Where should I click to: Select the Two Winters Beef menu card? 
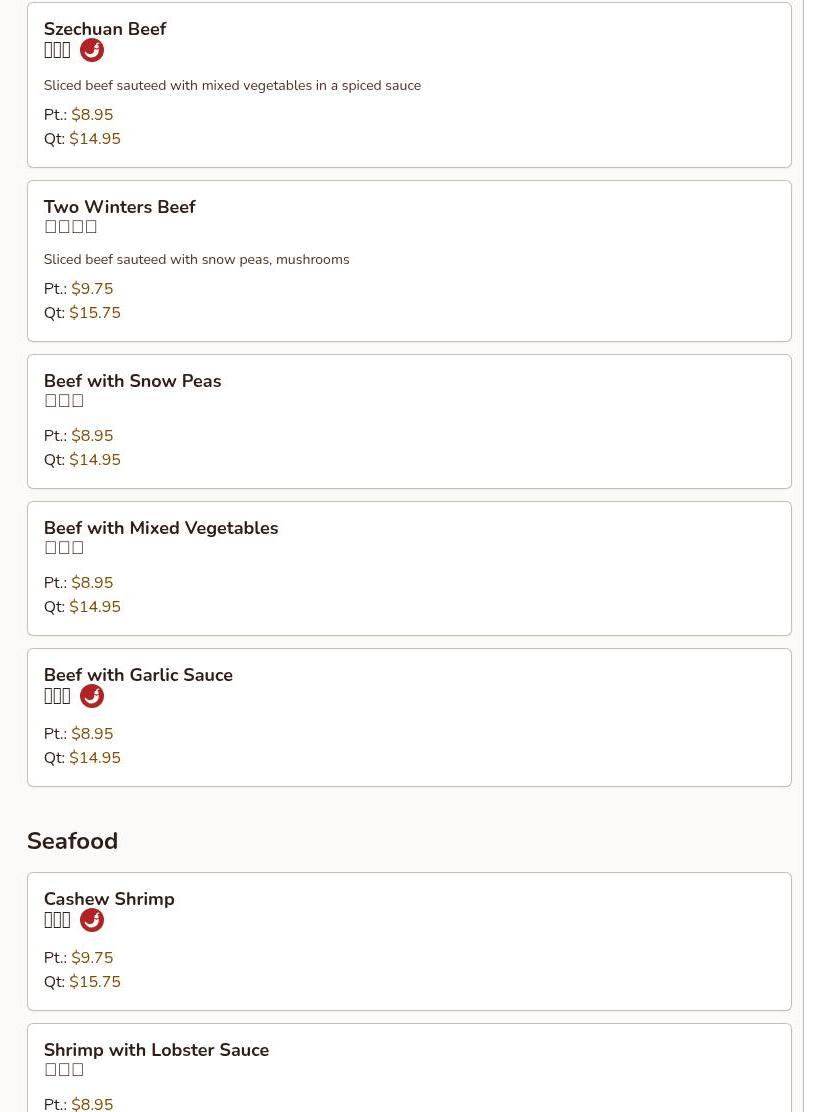tap(409, 261)
